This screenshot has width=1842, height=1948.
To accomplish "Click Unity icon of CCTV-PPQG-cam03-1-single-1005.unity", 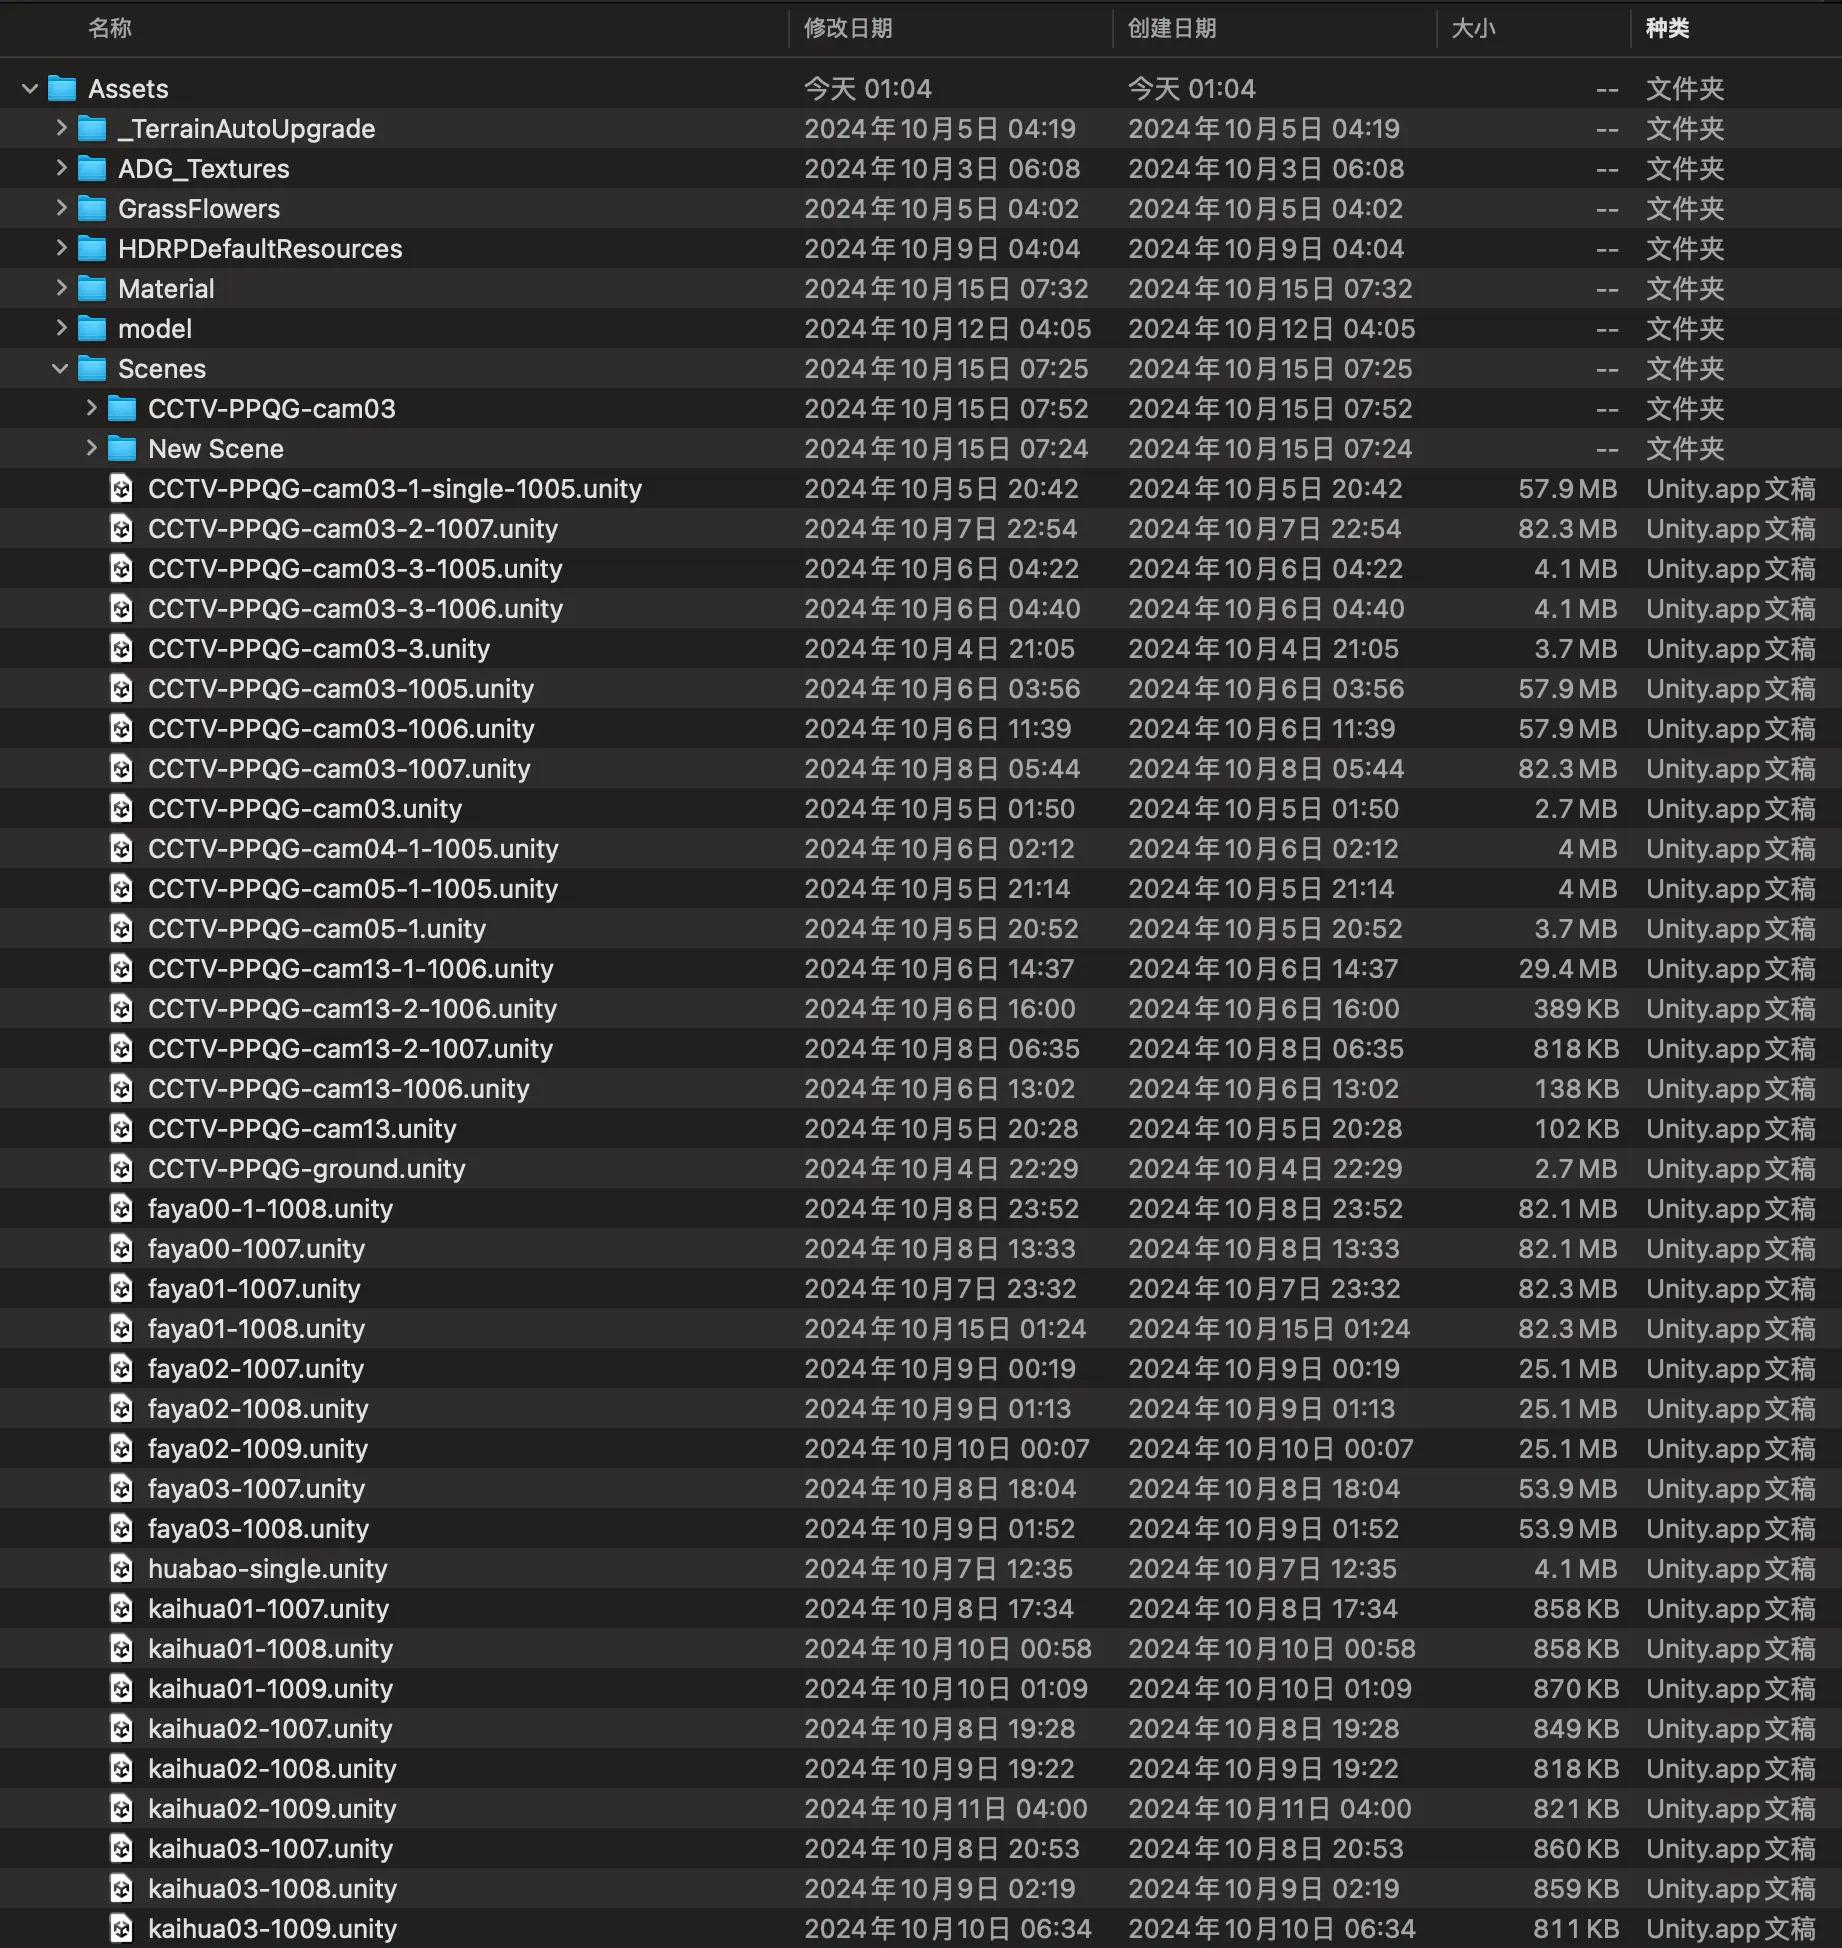I will [121, 489].
